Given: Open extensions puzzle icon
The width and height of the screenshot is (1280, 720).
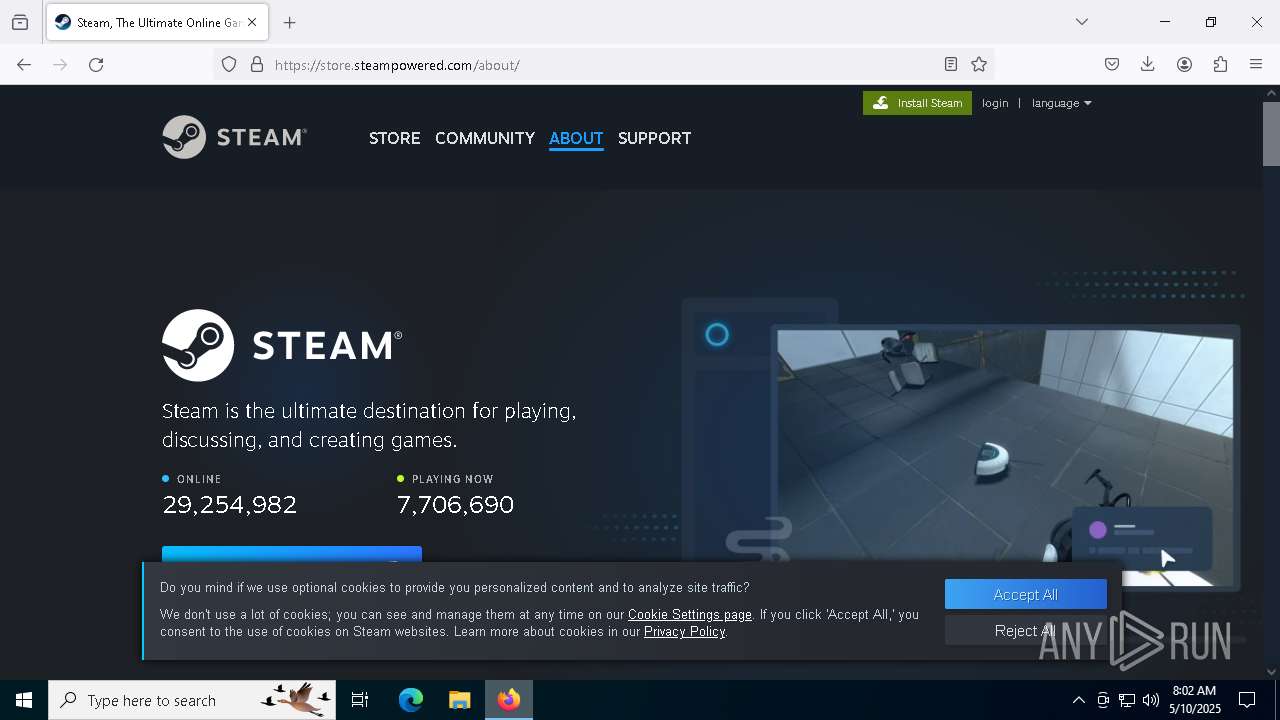Looking at the screenshot, I should 1220,64.
